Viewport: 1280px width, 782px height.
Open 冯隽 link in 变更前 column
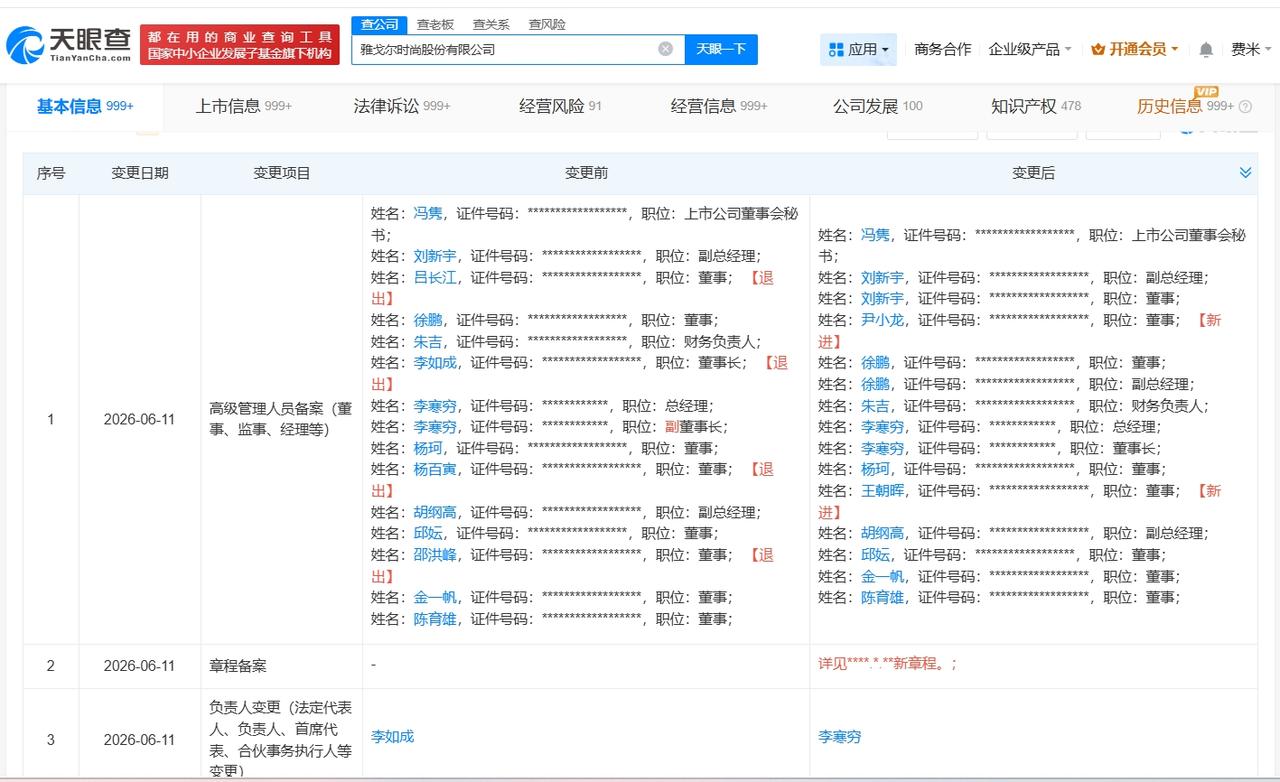point(428,213)
